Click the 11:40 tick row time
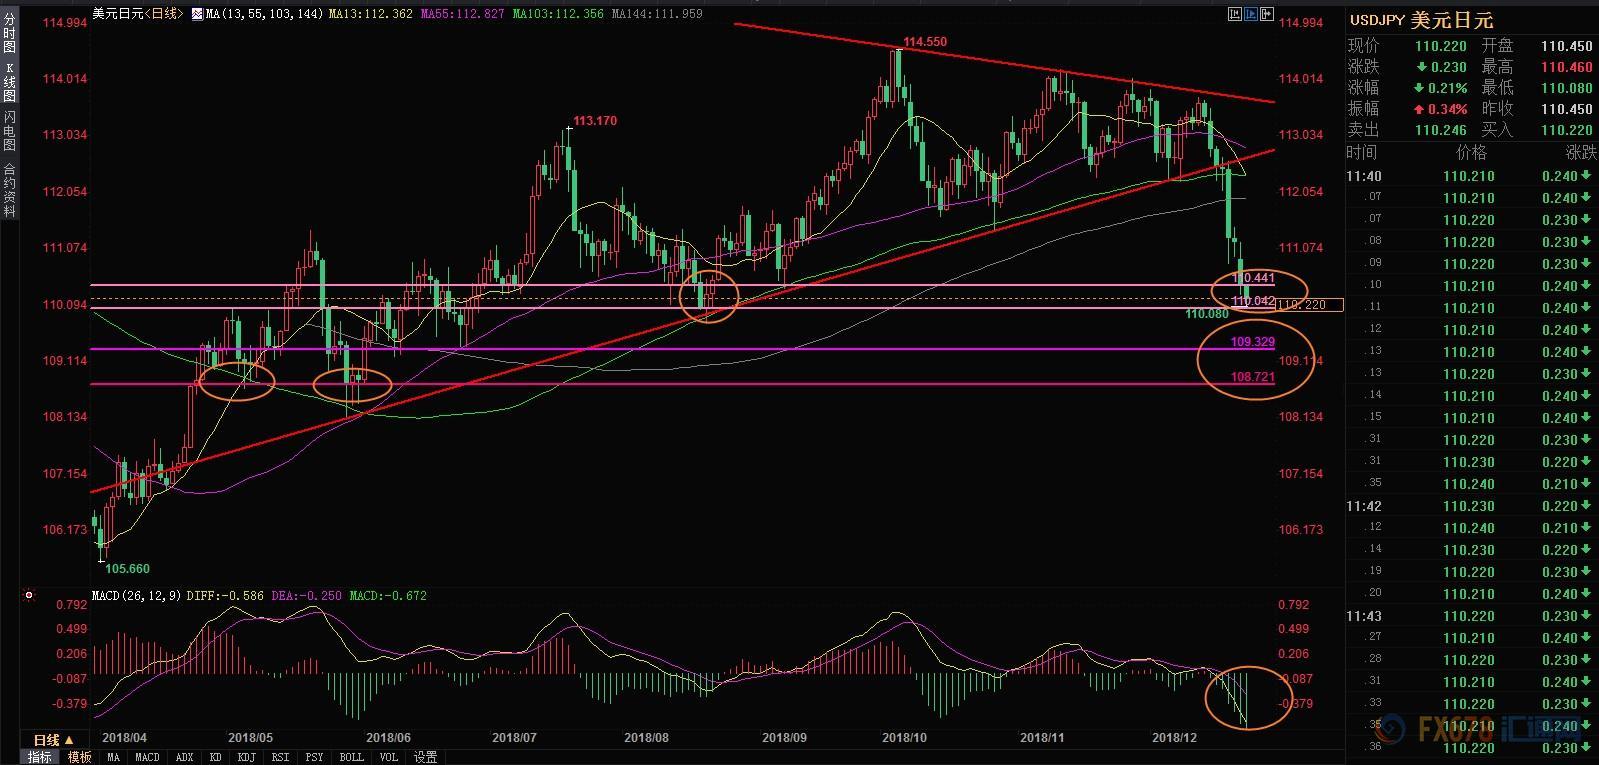 [x=1364, y=176]
